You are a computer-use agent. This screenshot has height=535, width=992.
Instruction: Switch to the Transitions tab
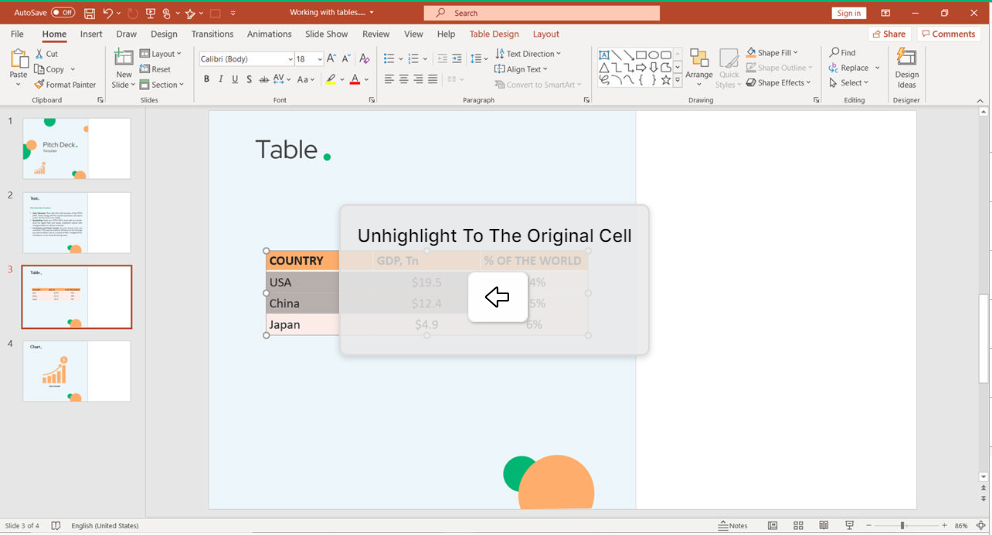[x=213, y=34]
